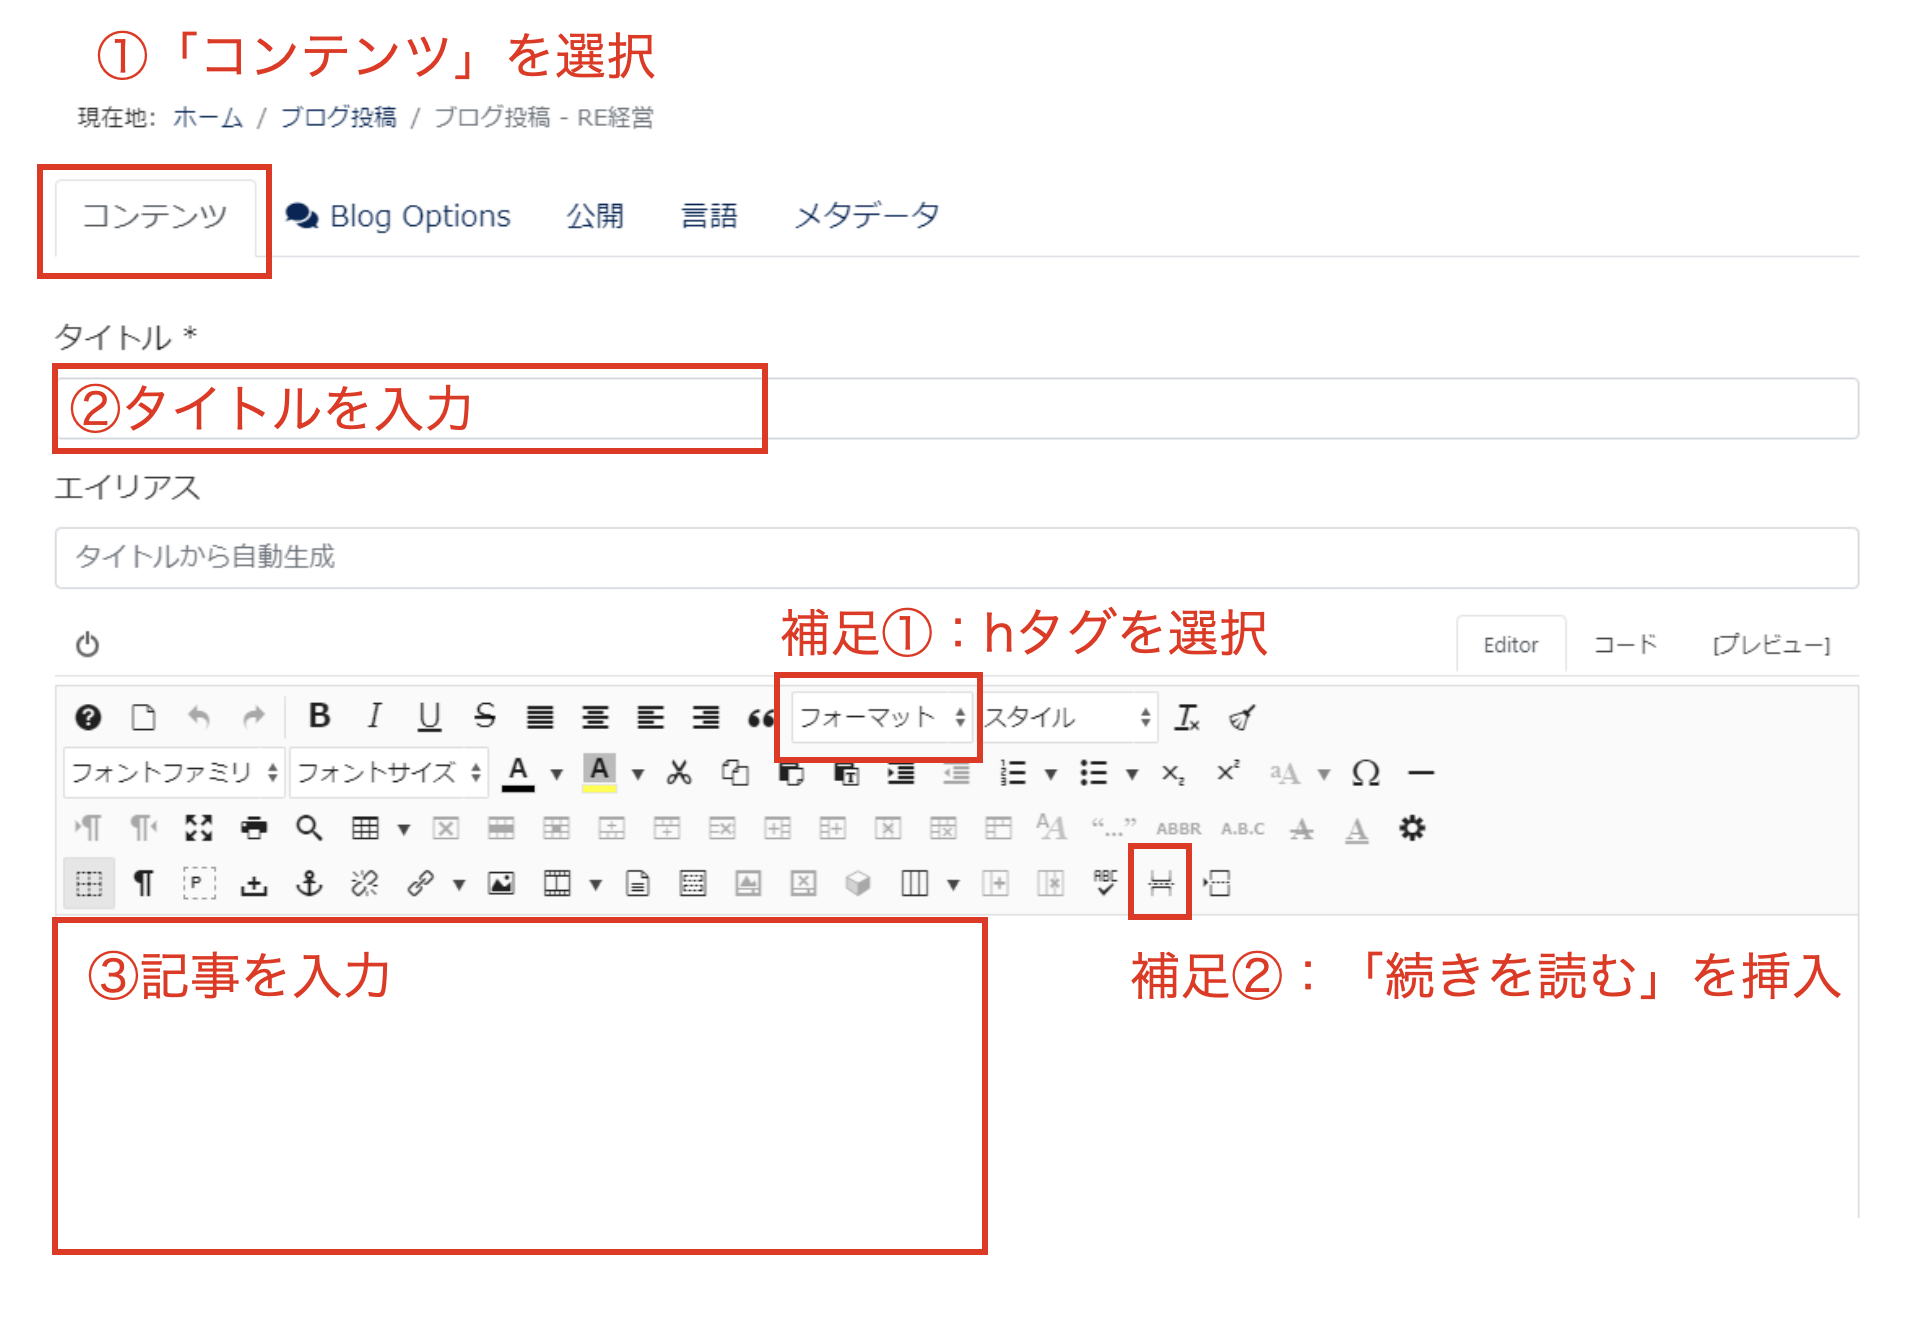Insert a blockquote using the quote icon
Viewport: 1906px width, 1336px height.
click(x=760, y=717)
